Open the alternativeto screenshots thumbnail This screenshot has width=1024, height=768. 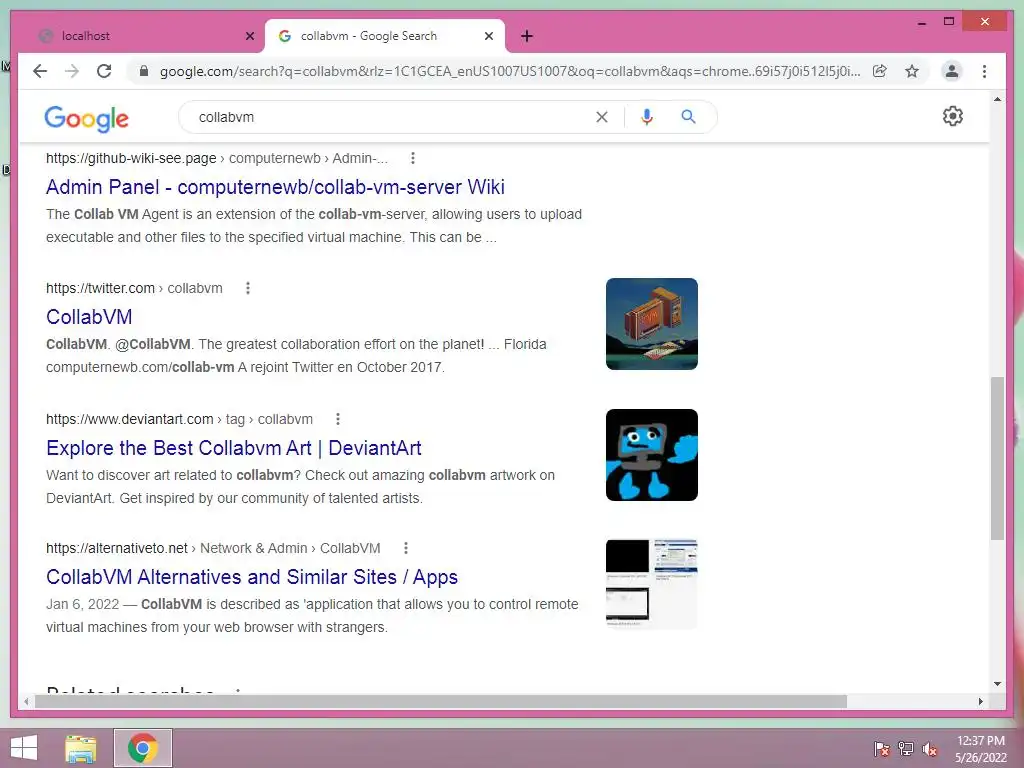(x=652, y=584)
